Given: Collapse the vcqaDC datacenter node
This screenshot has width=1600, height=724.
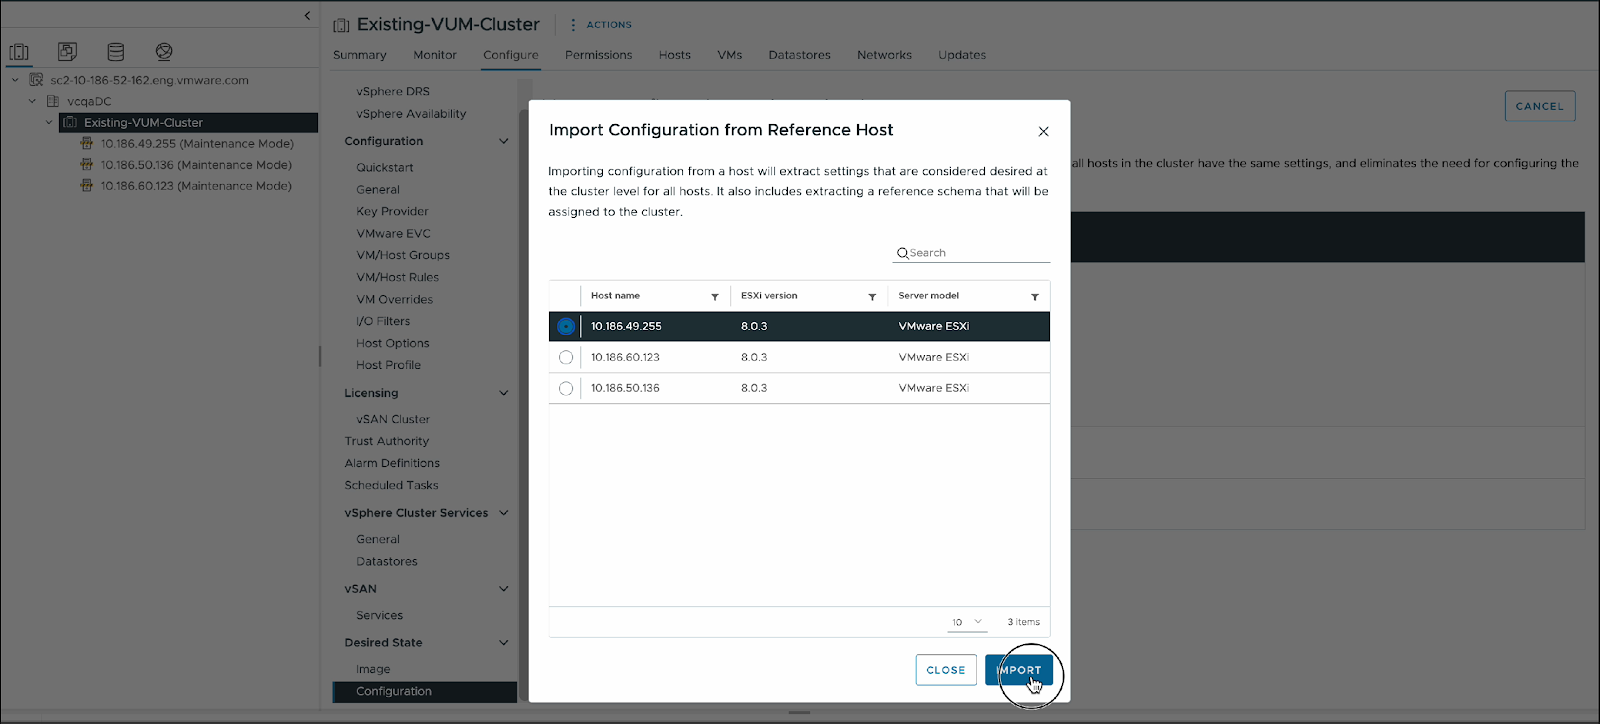Looking at the screenshot, I should [x=32, y=101].
